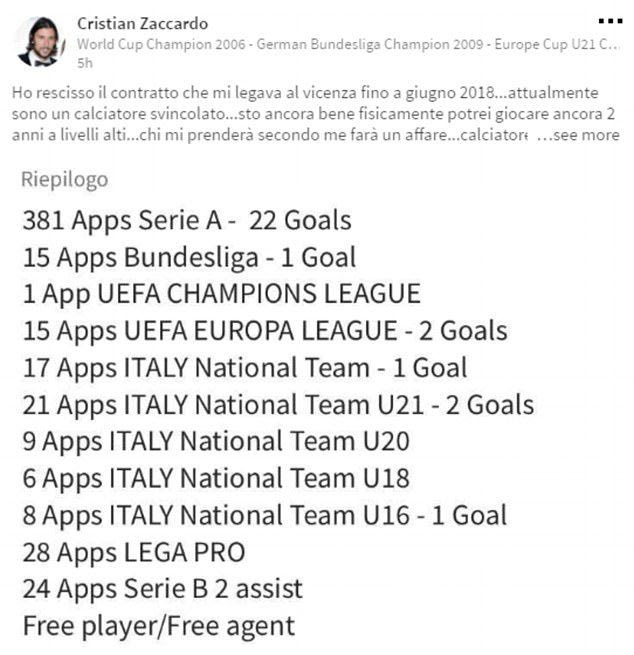Click the 17 Apps ITALY National Team line

pos(244,367)
